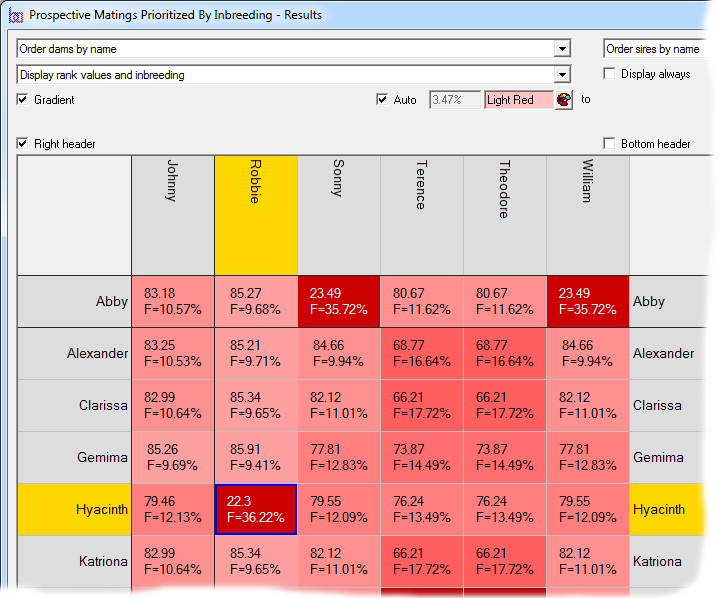Select the Abby × Robbie cell 85.27
719x598 pixels.
[256, 301]
